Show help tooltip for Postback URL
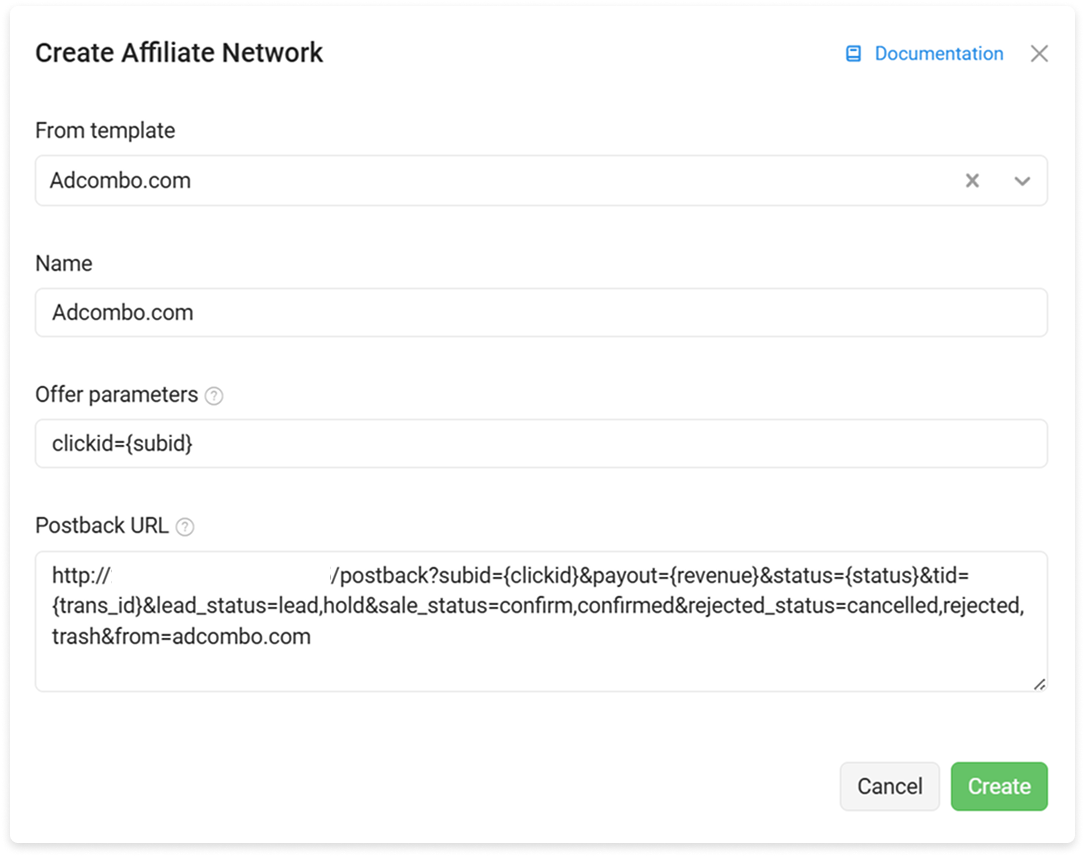The width and height of the screenshot is (1085, 857). tap(185, 527)
